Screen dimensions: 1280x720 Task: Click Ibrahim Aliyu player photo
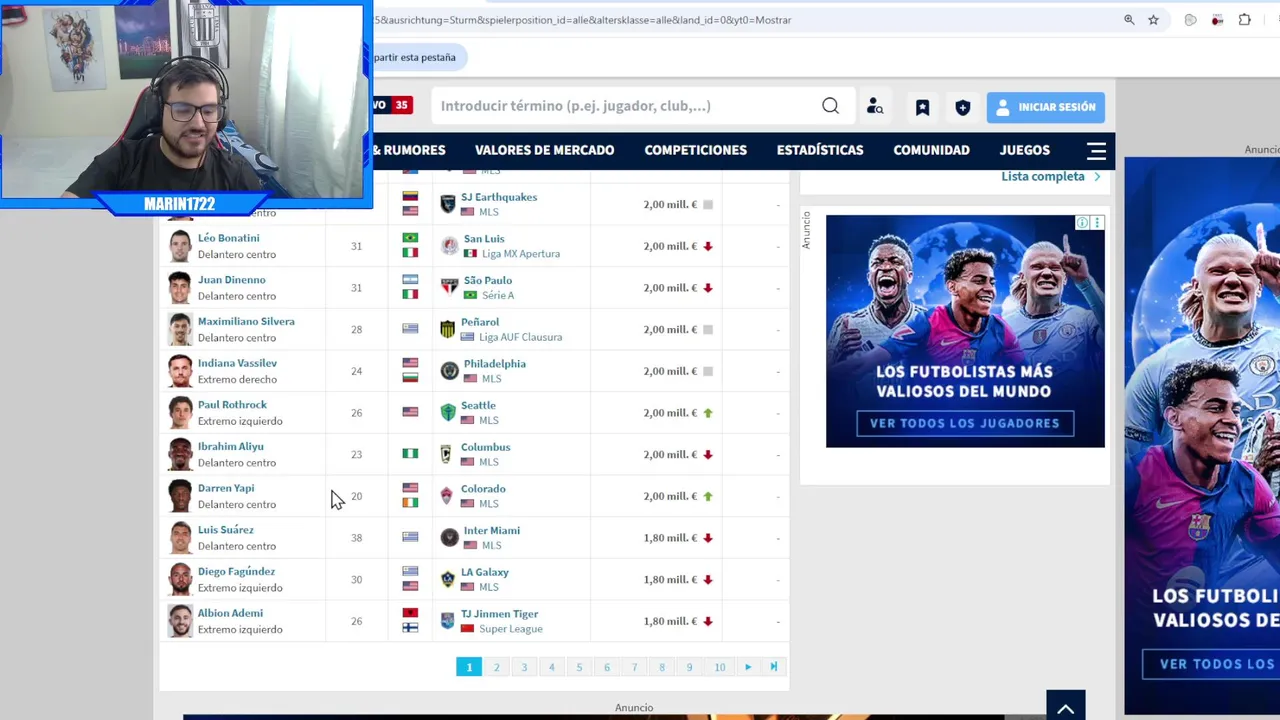pos(180,454)
